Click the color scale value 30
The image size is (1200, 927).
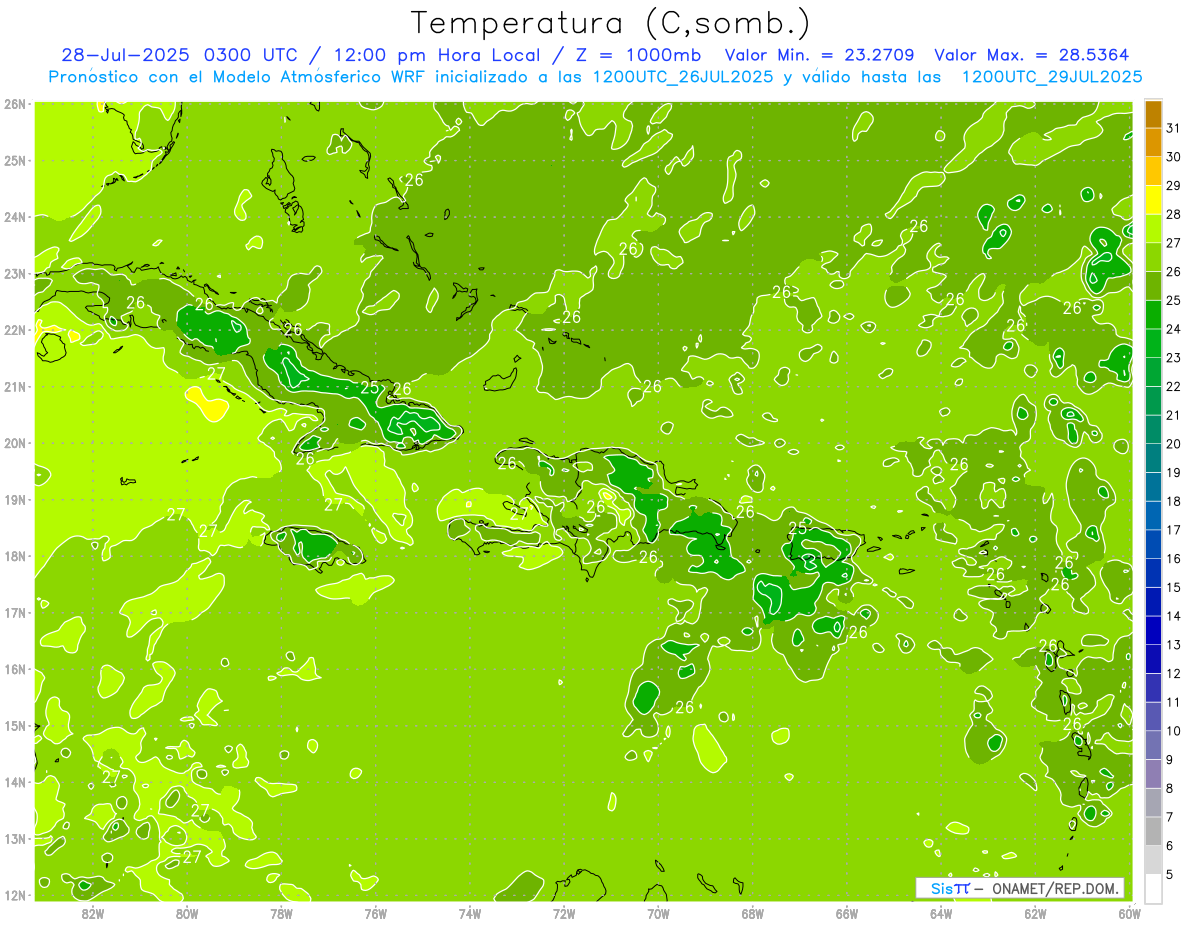click(x=1174, y=156)
